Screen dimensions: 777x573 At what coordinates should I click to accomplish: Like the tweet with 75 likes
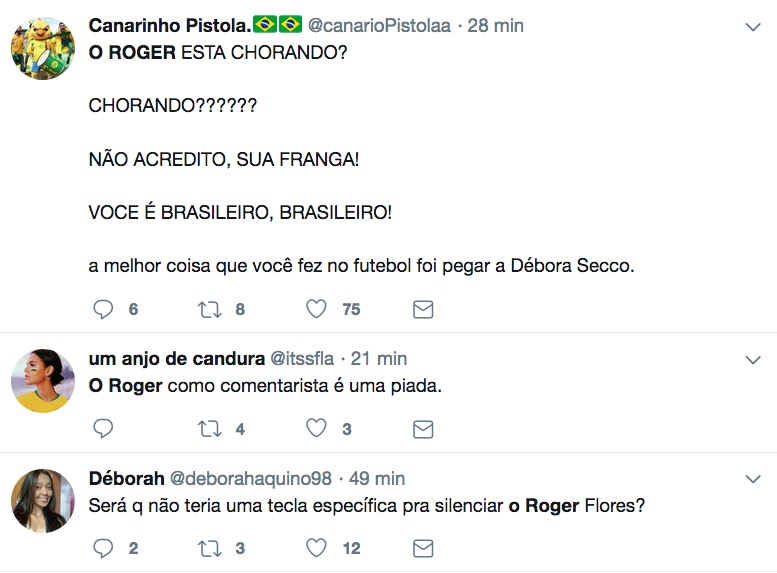pos(316,309)
